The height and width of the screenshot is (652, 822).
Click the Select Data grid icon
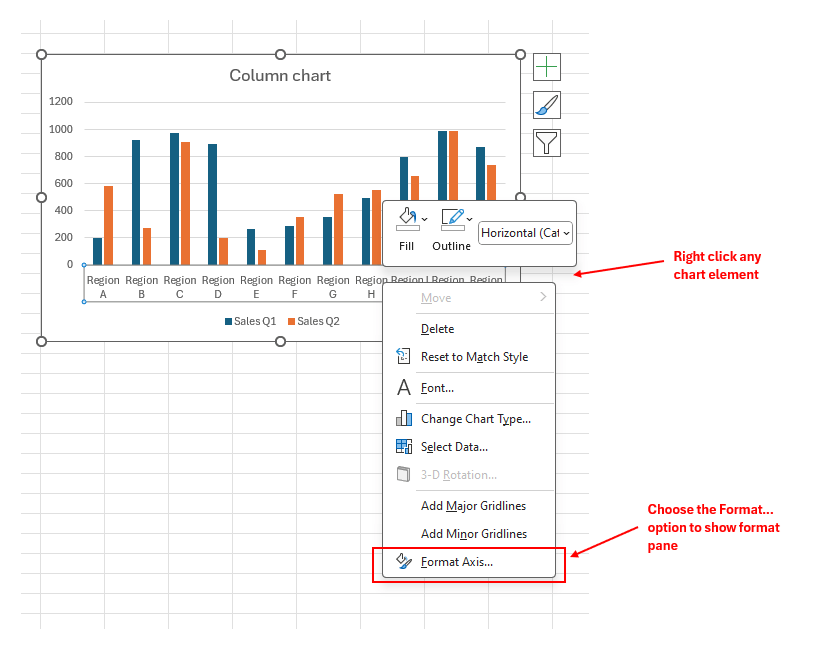coord(404,447)
